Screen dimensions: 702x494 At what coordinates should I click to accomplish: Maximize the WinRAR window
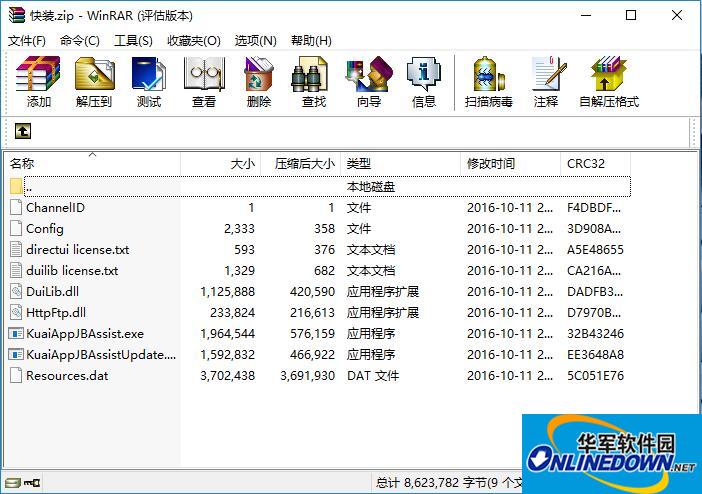(631, 15)
